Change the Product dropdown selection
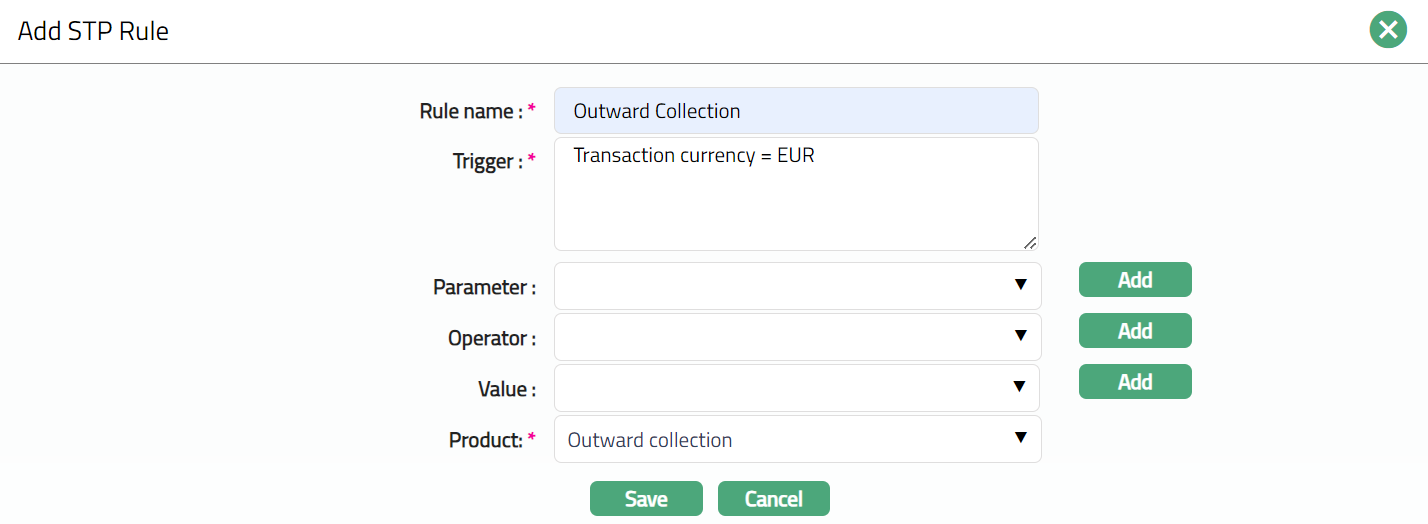This screenshot has width=1428, height=524. click(797, 439)
